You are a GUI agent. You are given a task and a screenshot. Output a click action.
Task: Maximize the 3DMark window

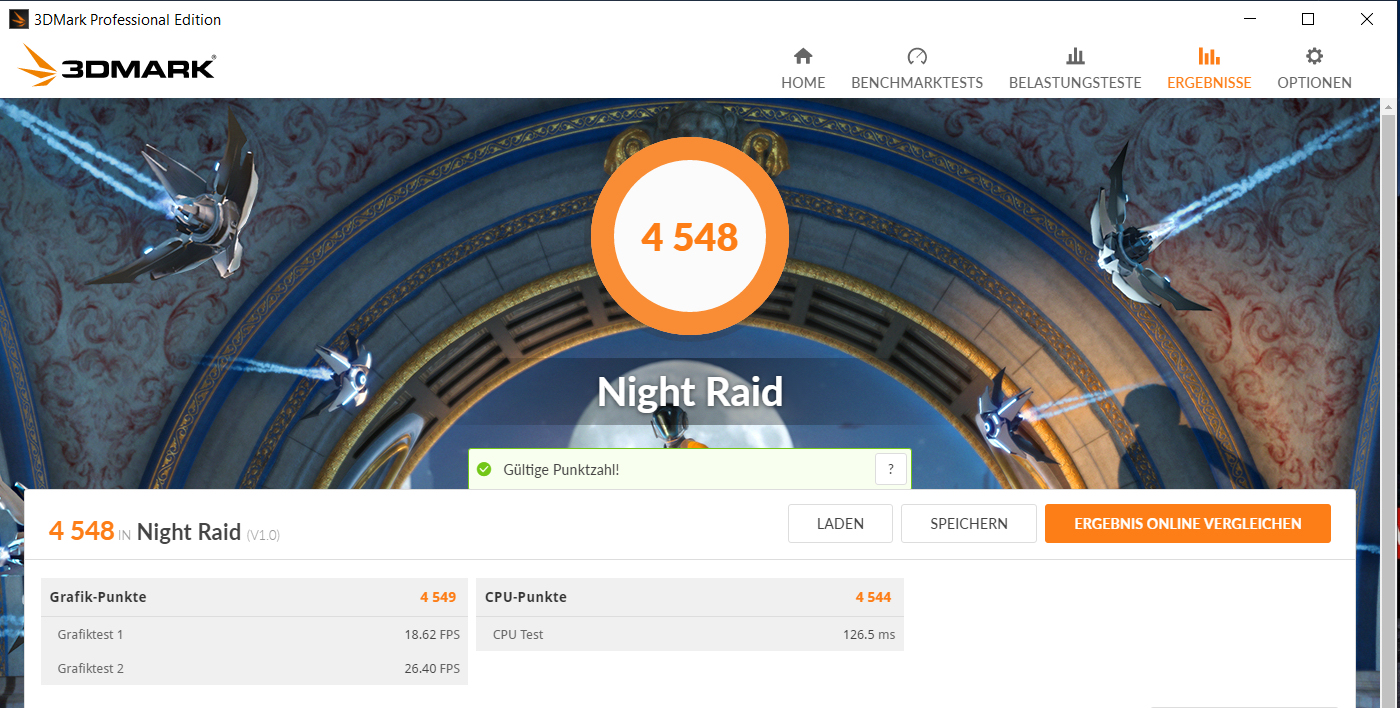1308,19
